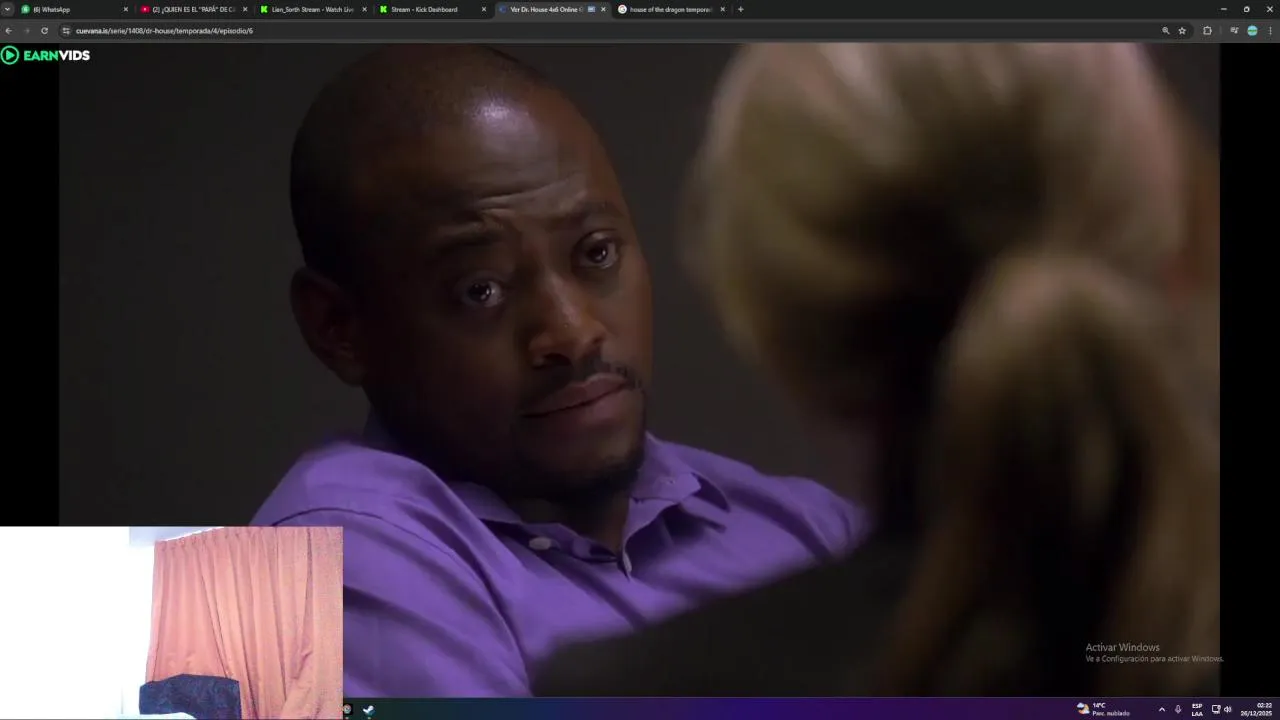Open the page zoom indicator
The width and height of the screenshot is (1280, 720).
[x=1165, y=31]
